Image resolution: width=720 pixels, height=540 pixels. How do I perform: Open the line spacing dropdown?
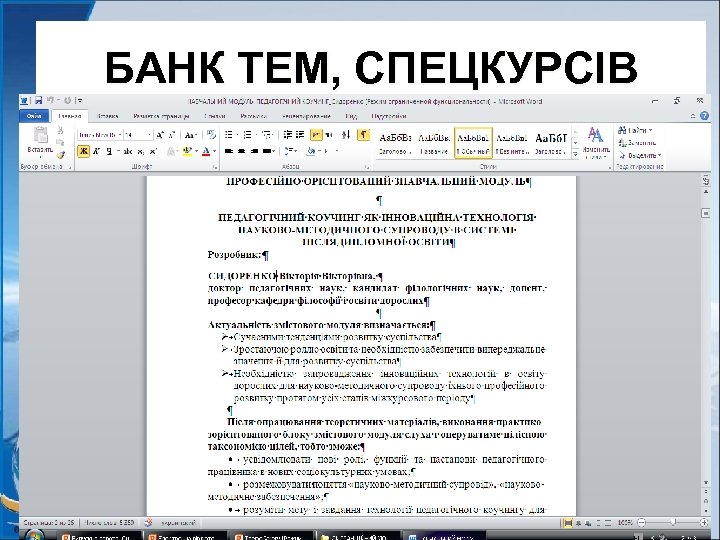(291, 151)
